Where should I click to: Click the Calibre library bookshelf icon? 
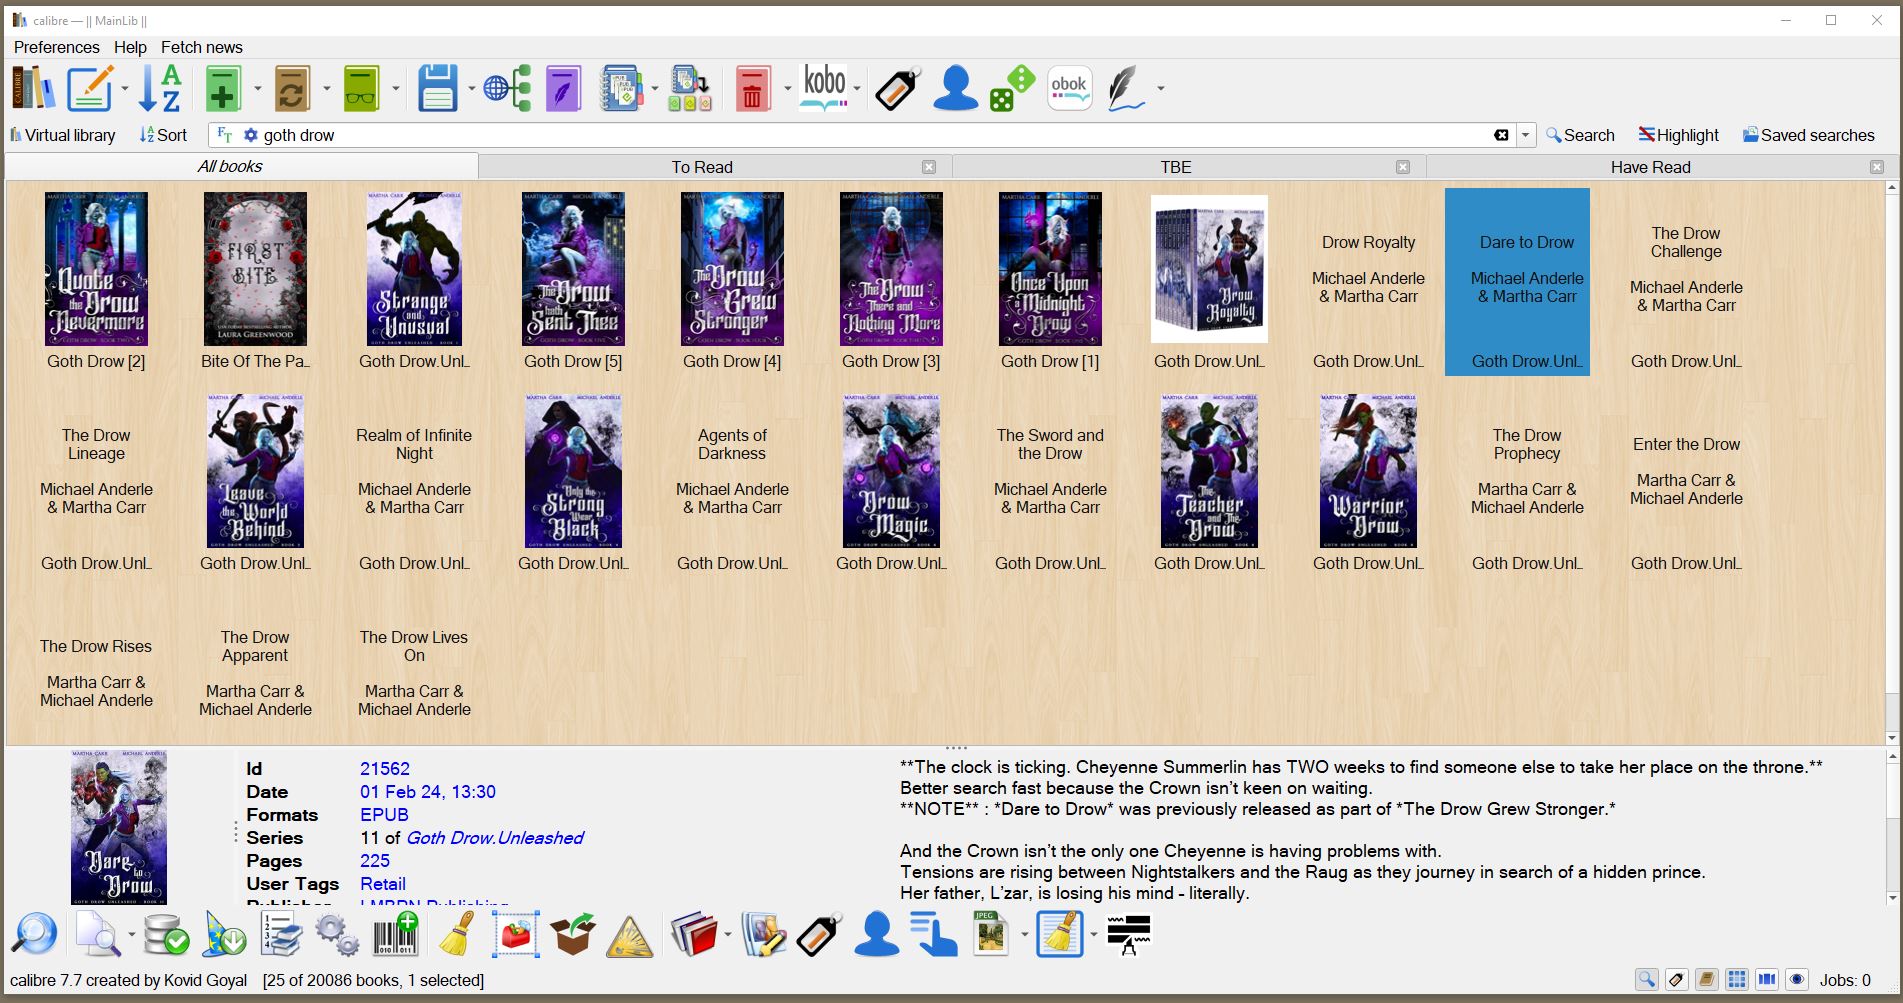[33, 88]
